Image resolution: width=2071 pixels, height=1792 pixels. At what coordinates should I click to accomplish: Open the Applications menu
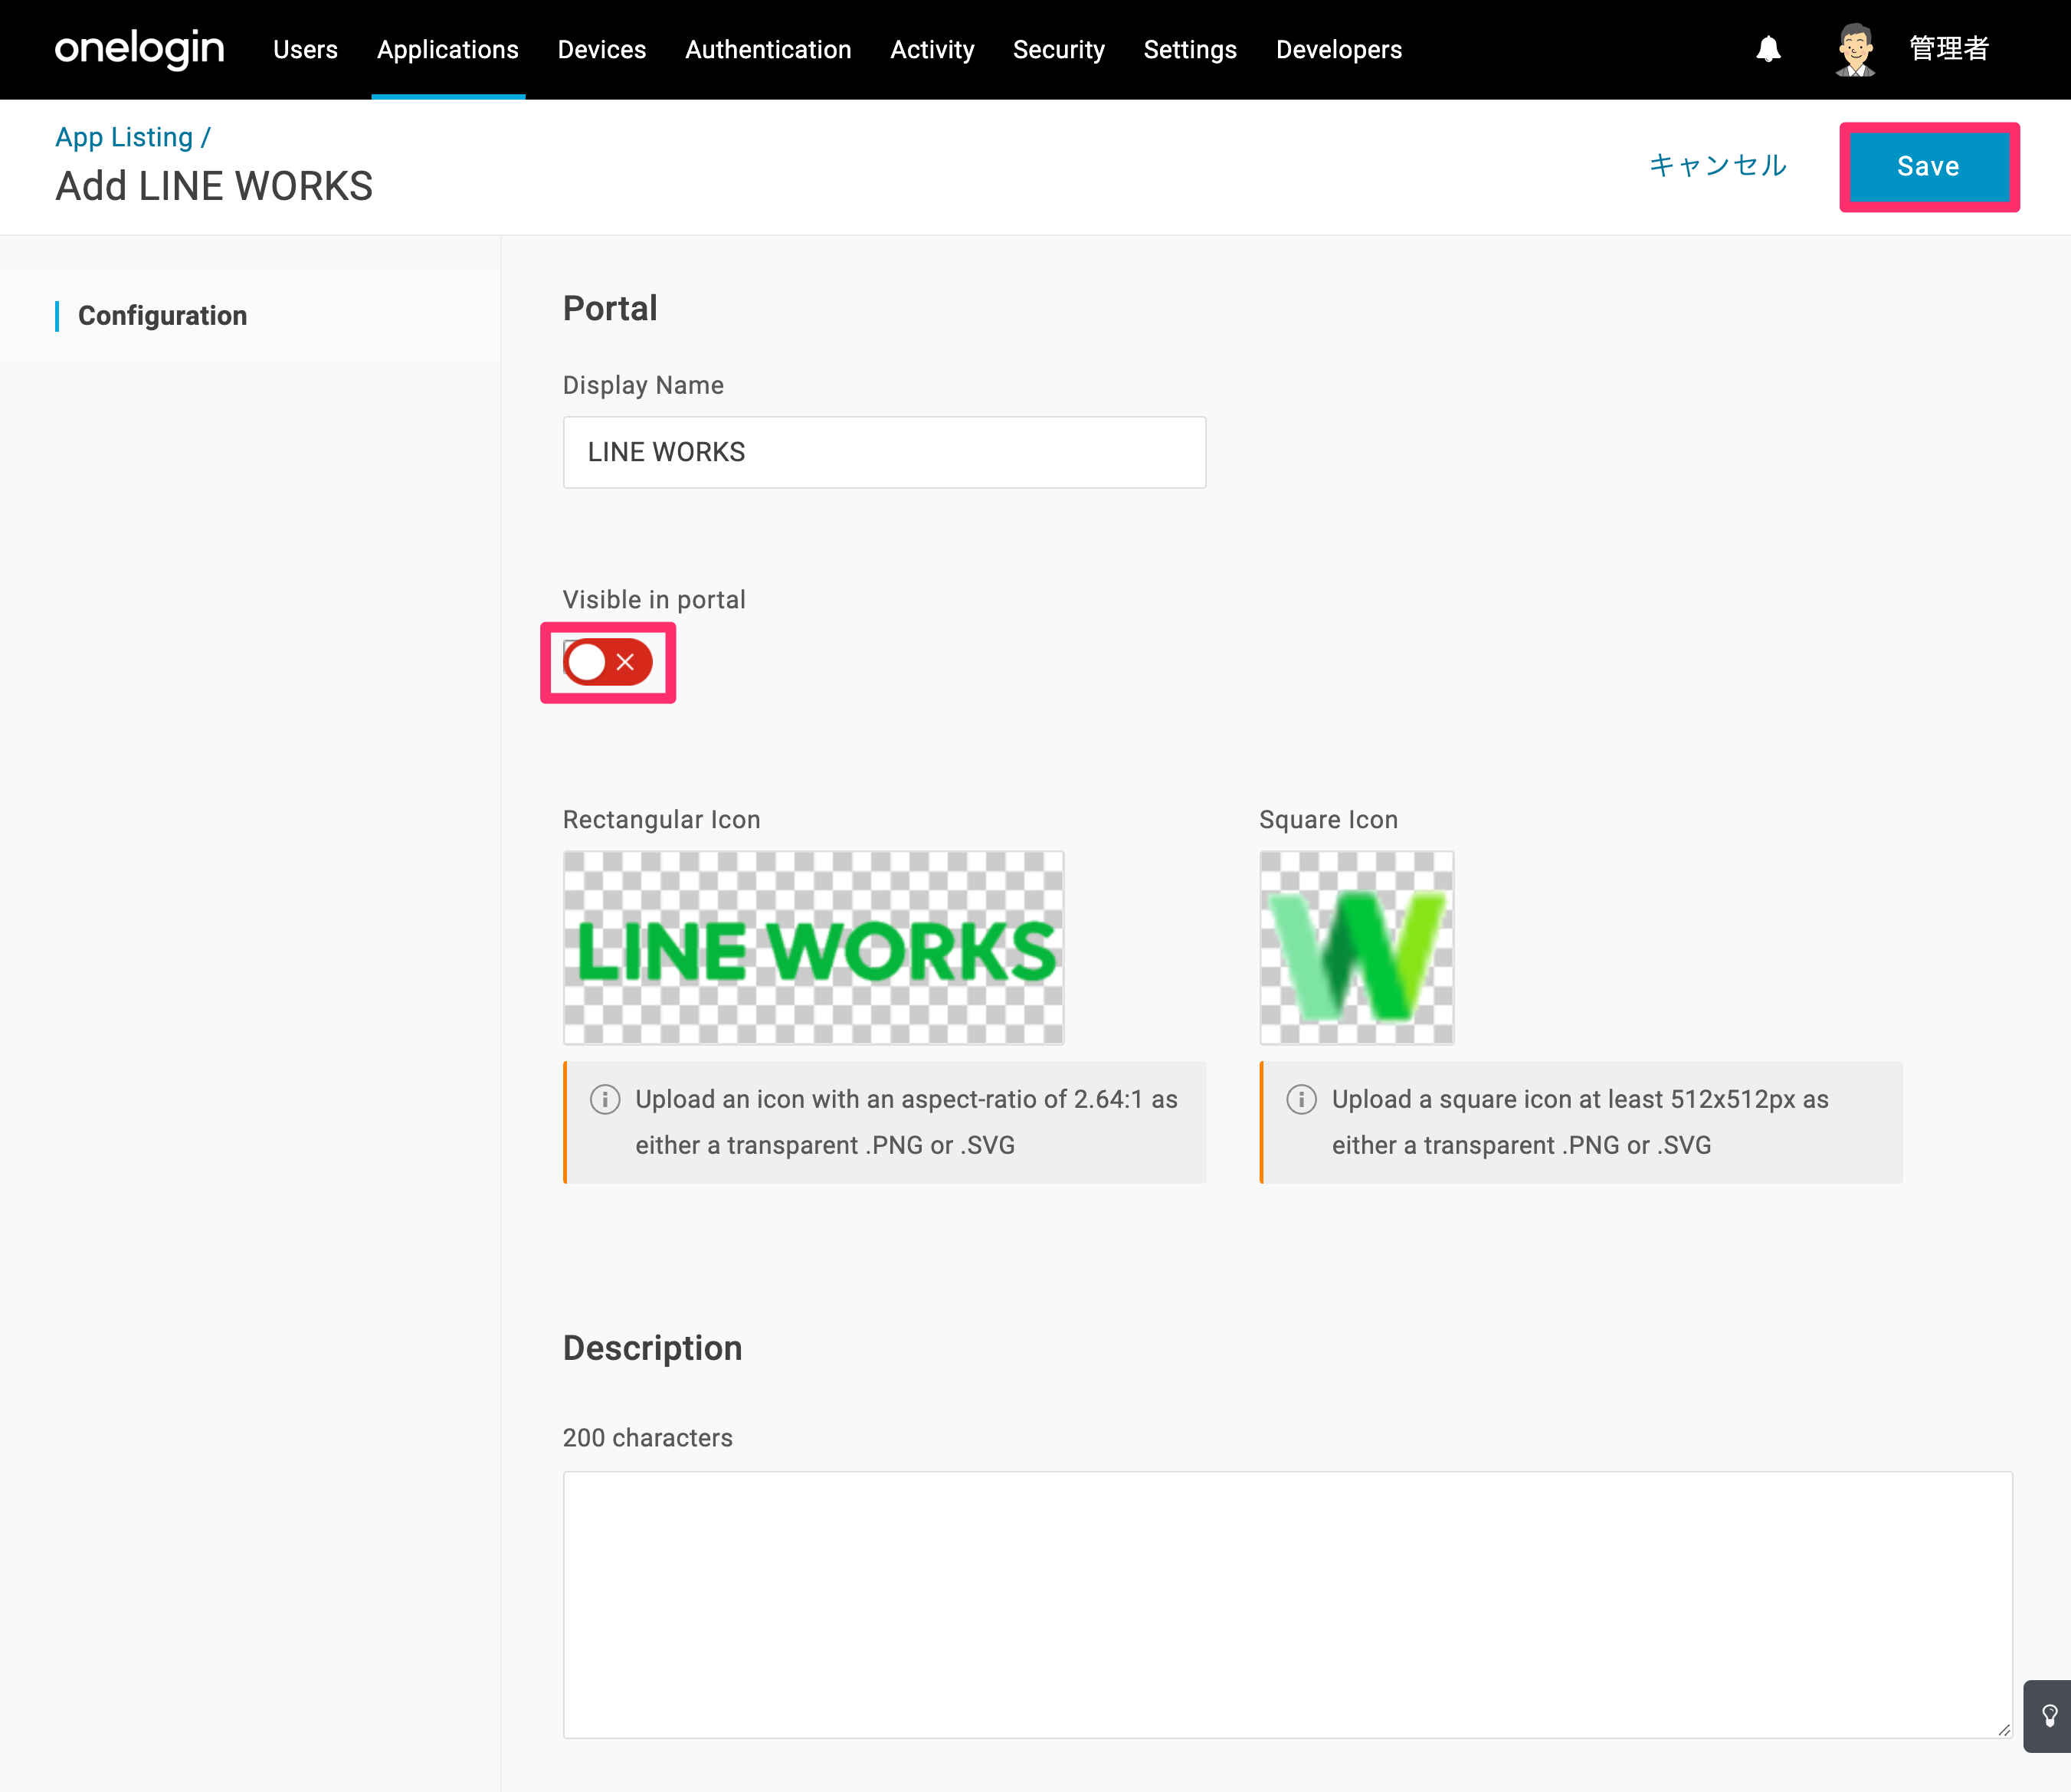(x=448, y=49)
